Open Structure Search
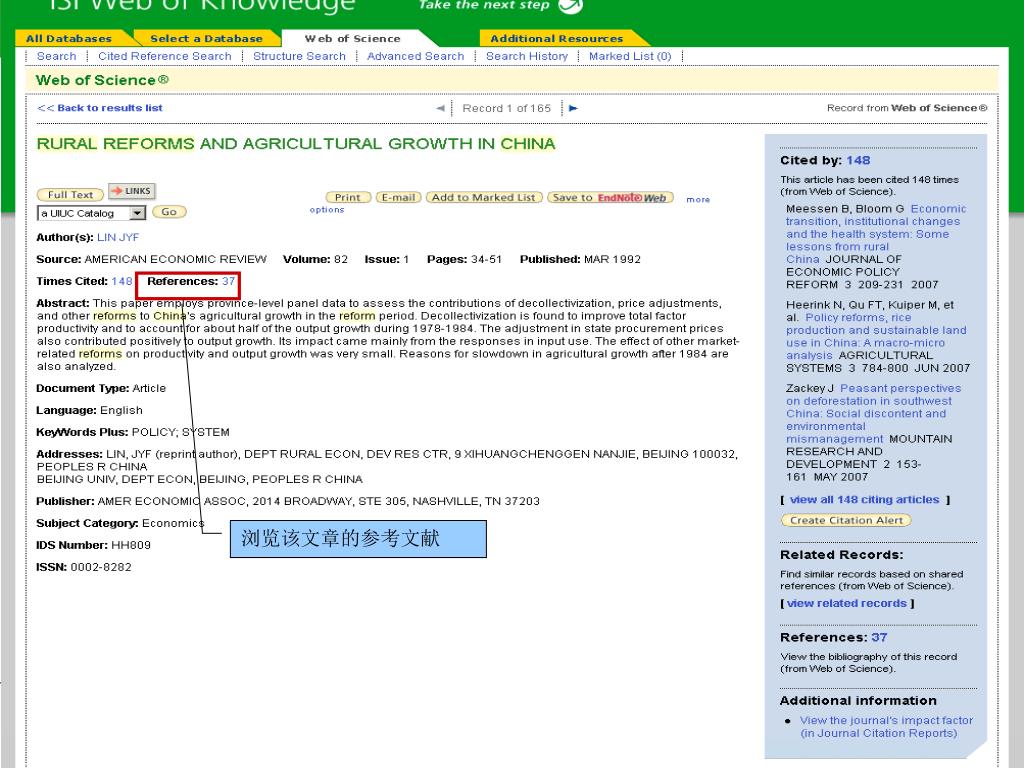This screenshot has height=768, width=1024. click(299, 56)
